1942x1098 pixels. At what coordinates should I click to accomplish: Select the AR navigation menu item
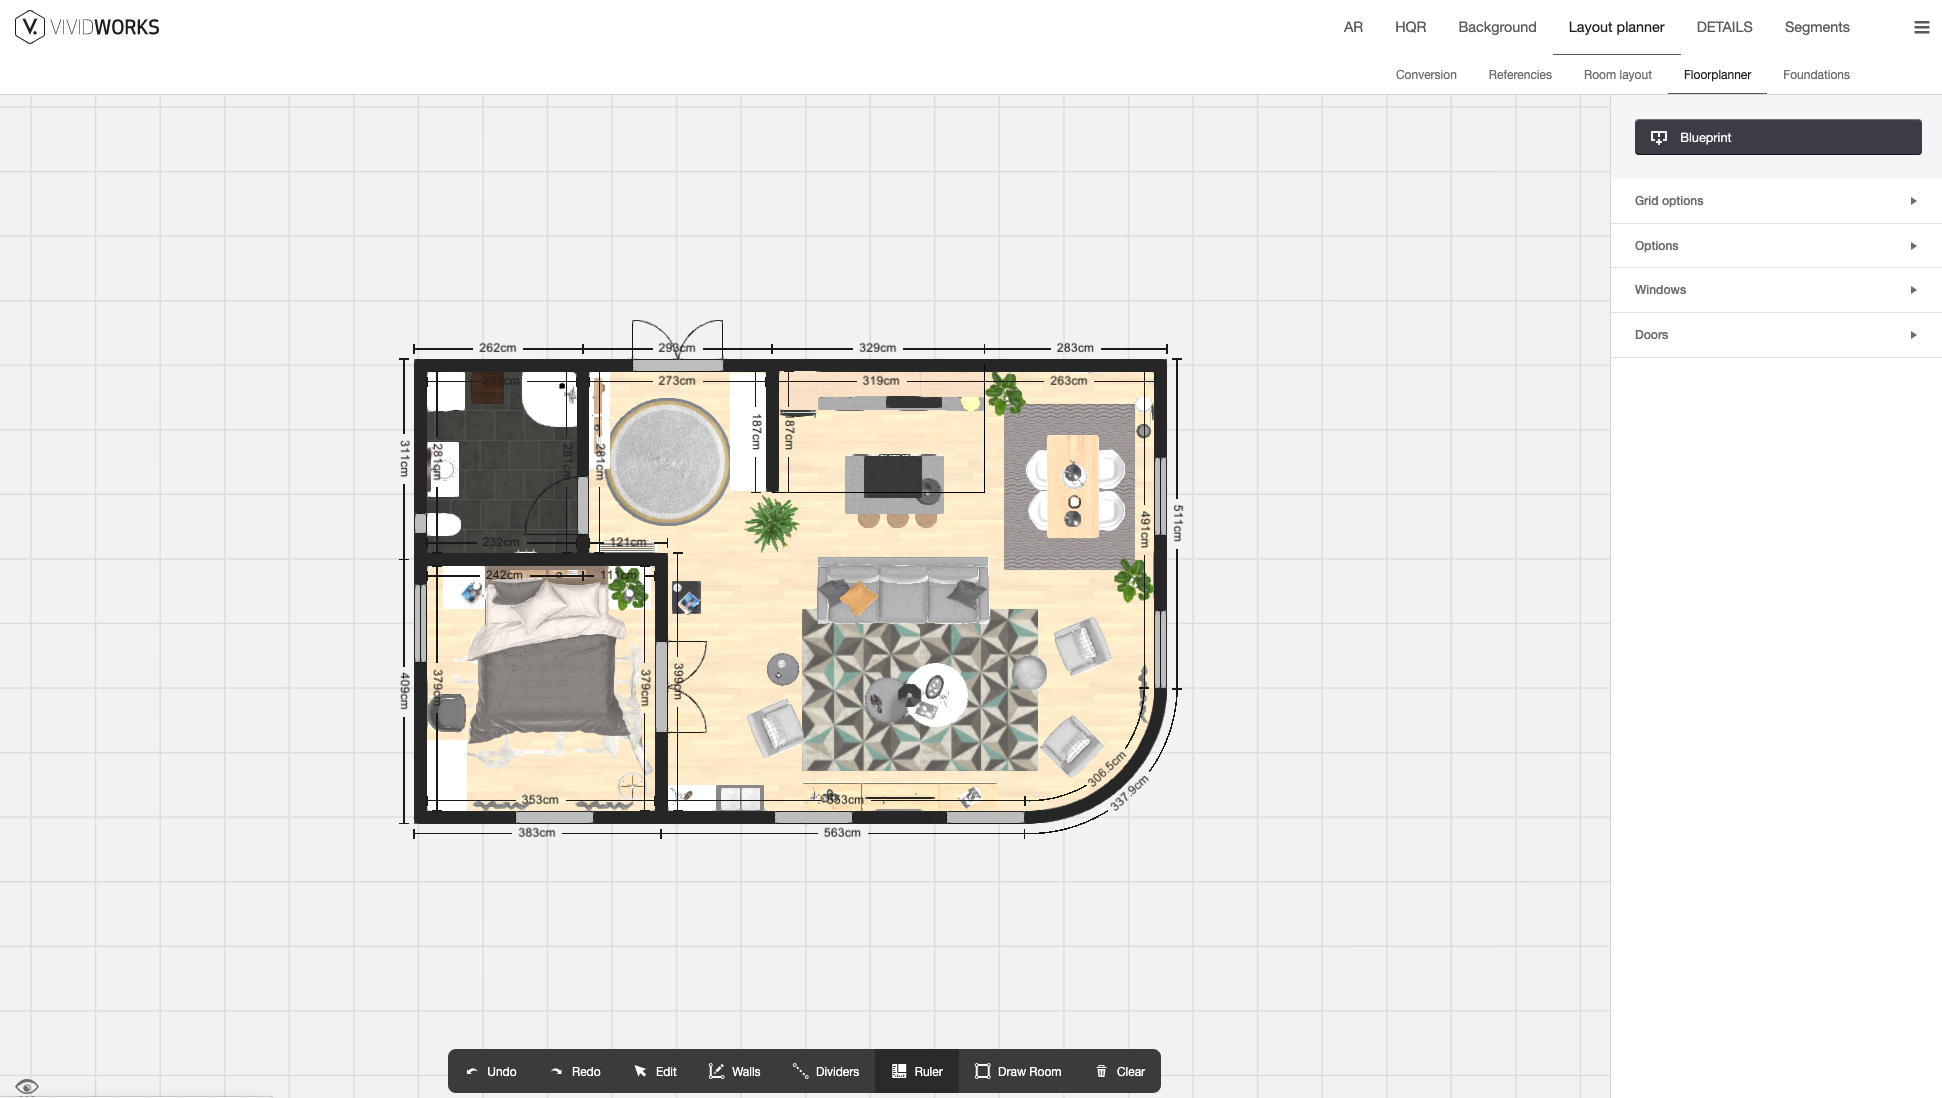[1352, 27]
